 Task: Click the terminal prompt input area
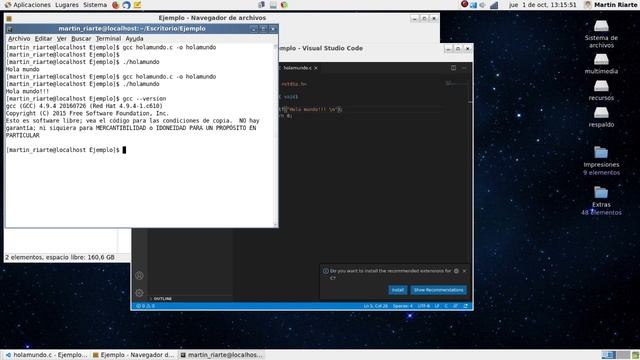point(124,150)
